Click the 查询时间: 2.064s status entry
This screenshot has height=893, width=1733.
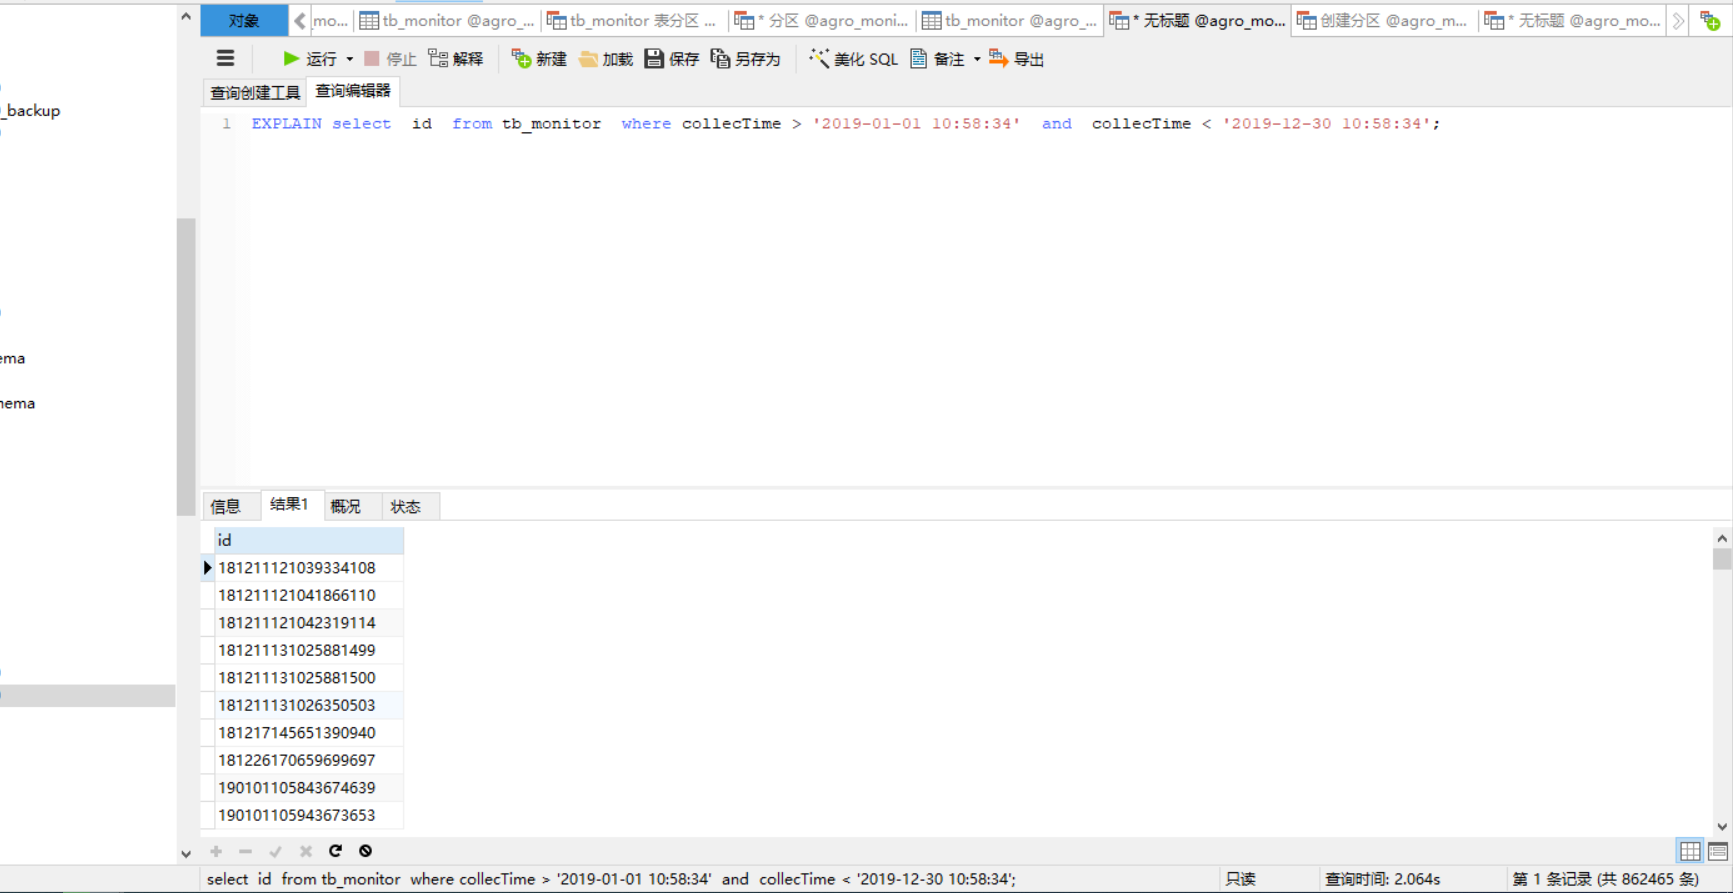pyautogui.click(x=1383, y=879)
